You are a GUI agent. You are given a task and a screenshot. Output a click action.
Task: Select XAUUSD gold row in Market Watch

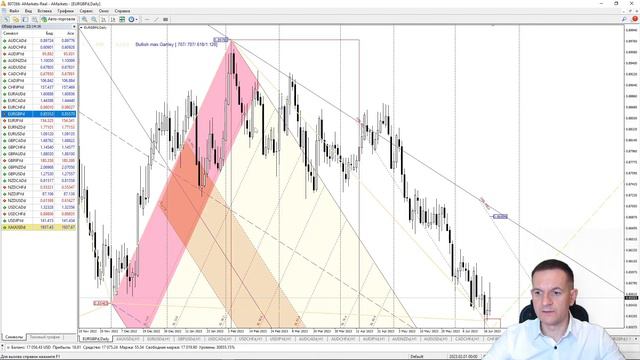tap(39, 227)
